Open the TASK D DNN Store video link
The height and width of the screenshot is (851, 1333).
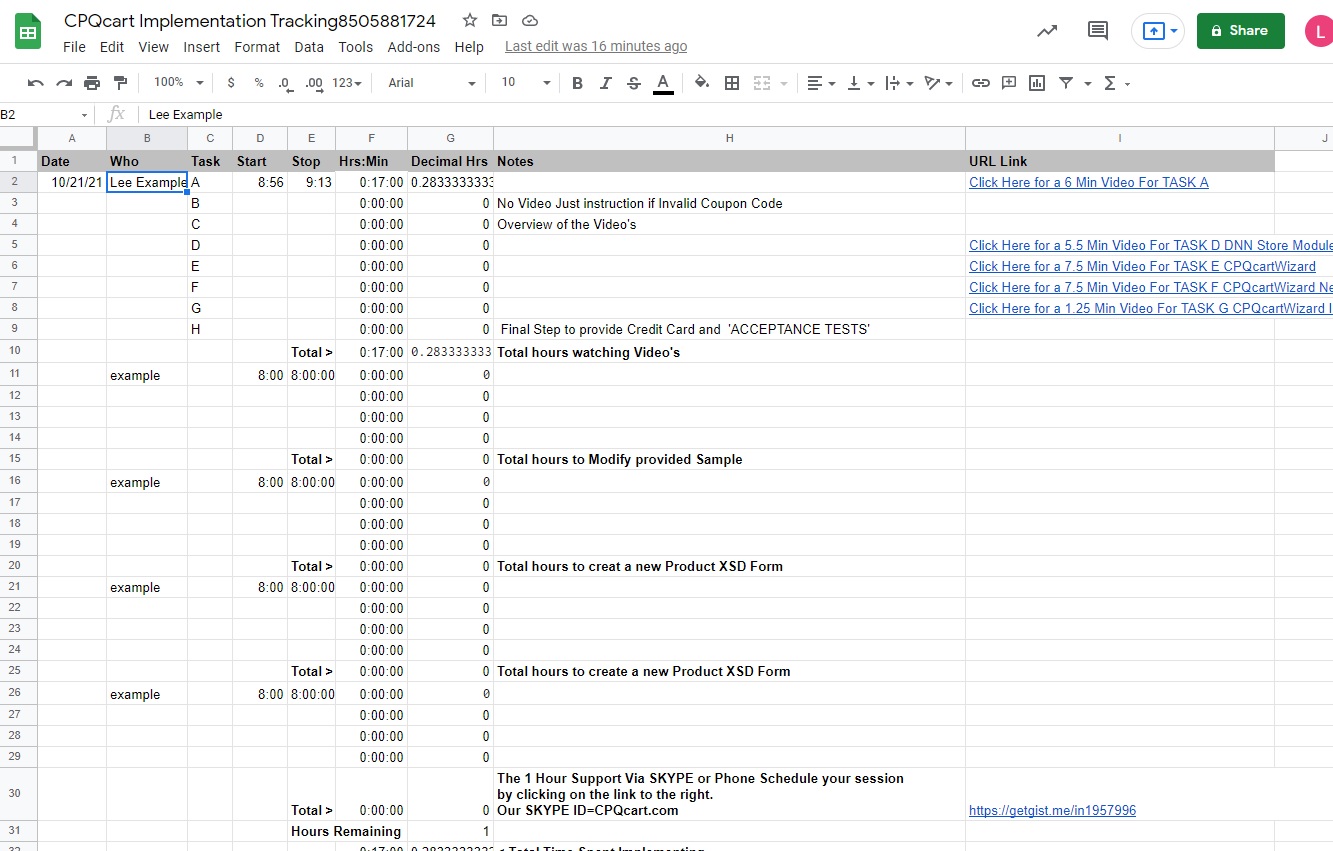pyautogui.click(x=1151, y=245)
